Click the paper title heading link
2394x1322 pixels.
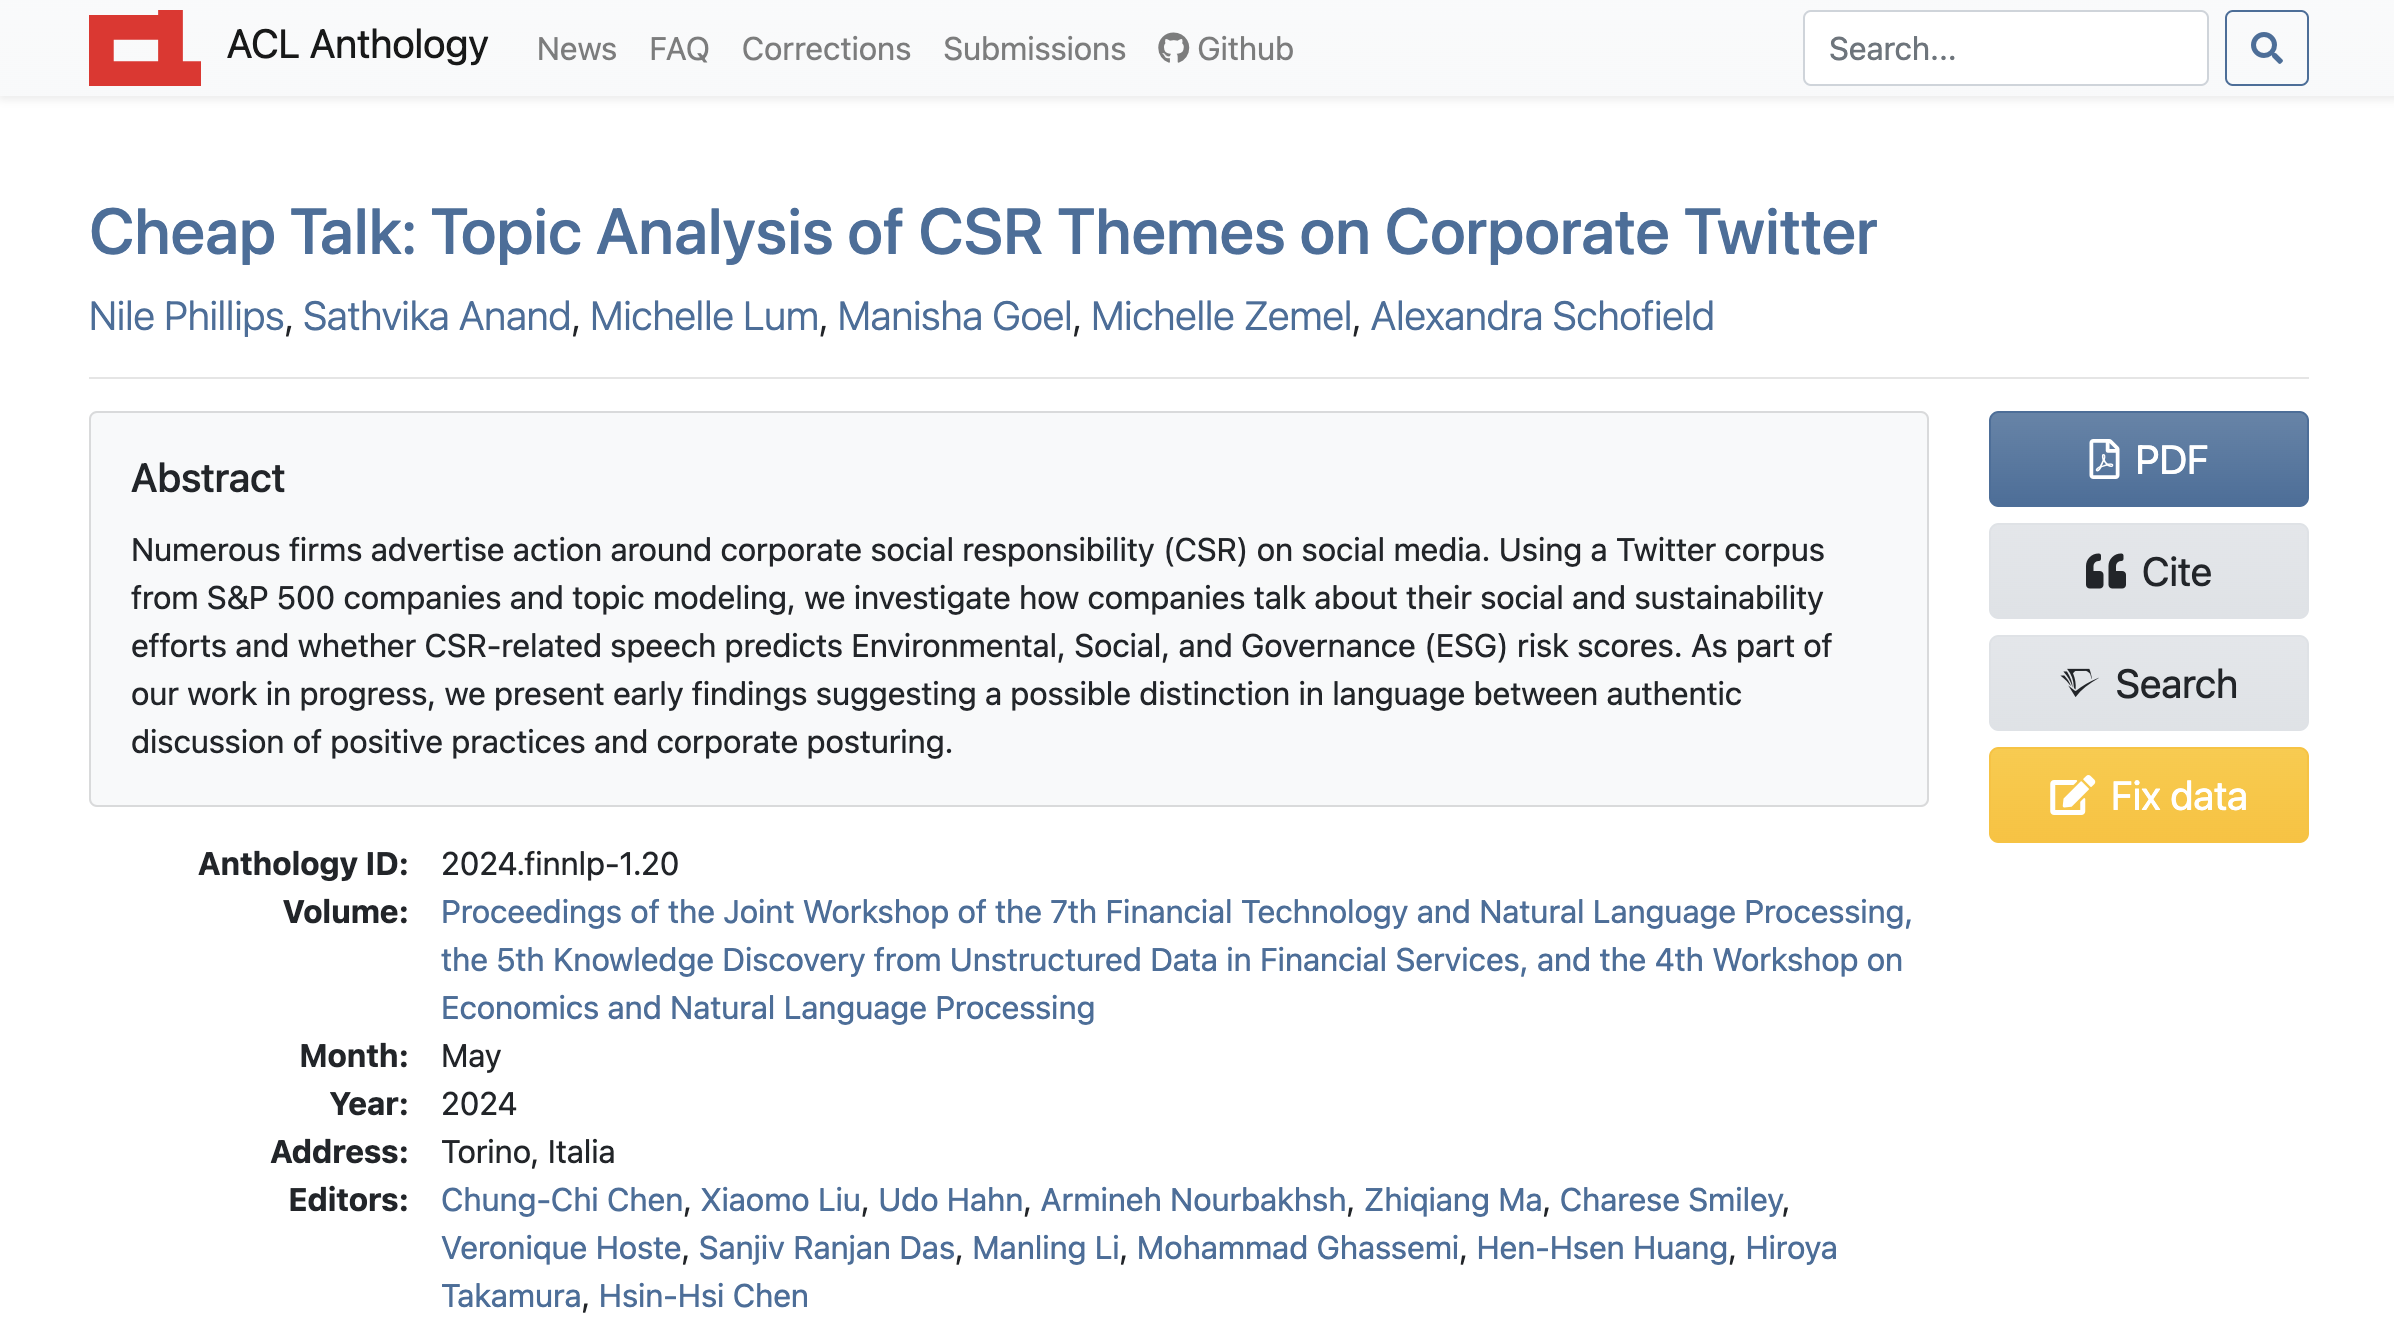pyautogui.click(x=982, y=232)
